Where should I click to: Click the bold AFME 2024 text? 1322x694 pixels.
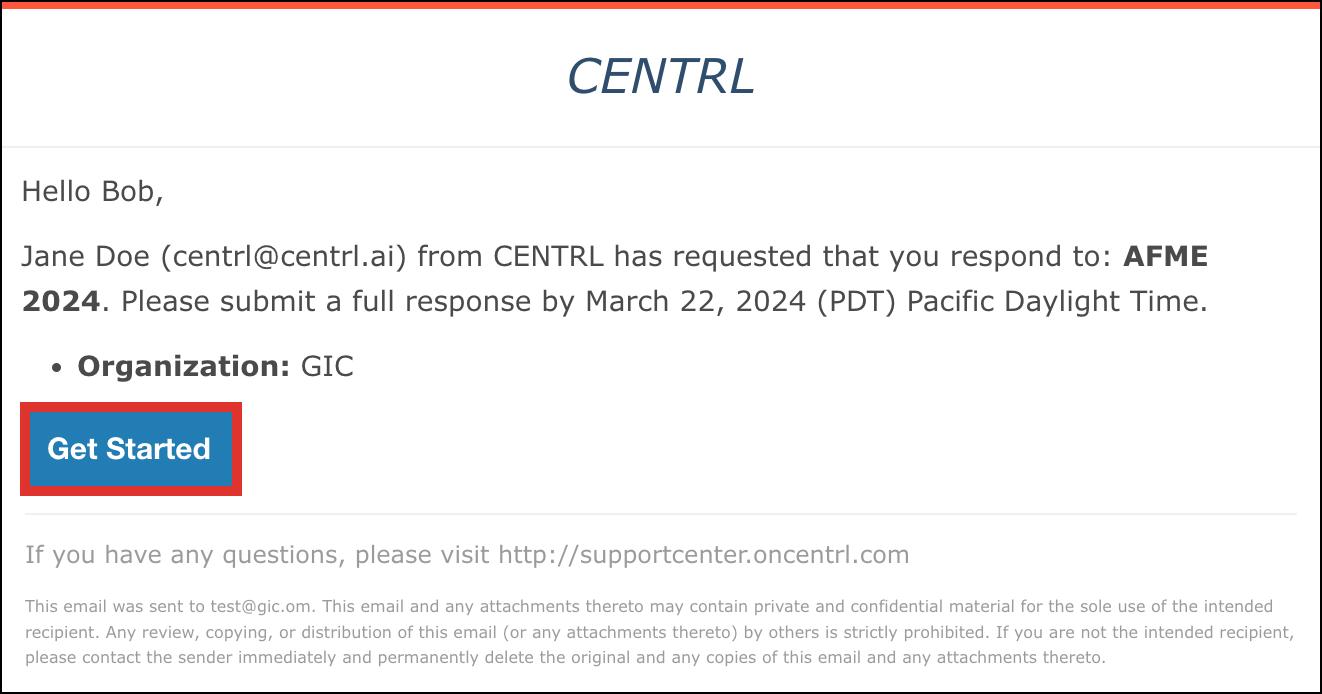(1165, 257)
